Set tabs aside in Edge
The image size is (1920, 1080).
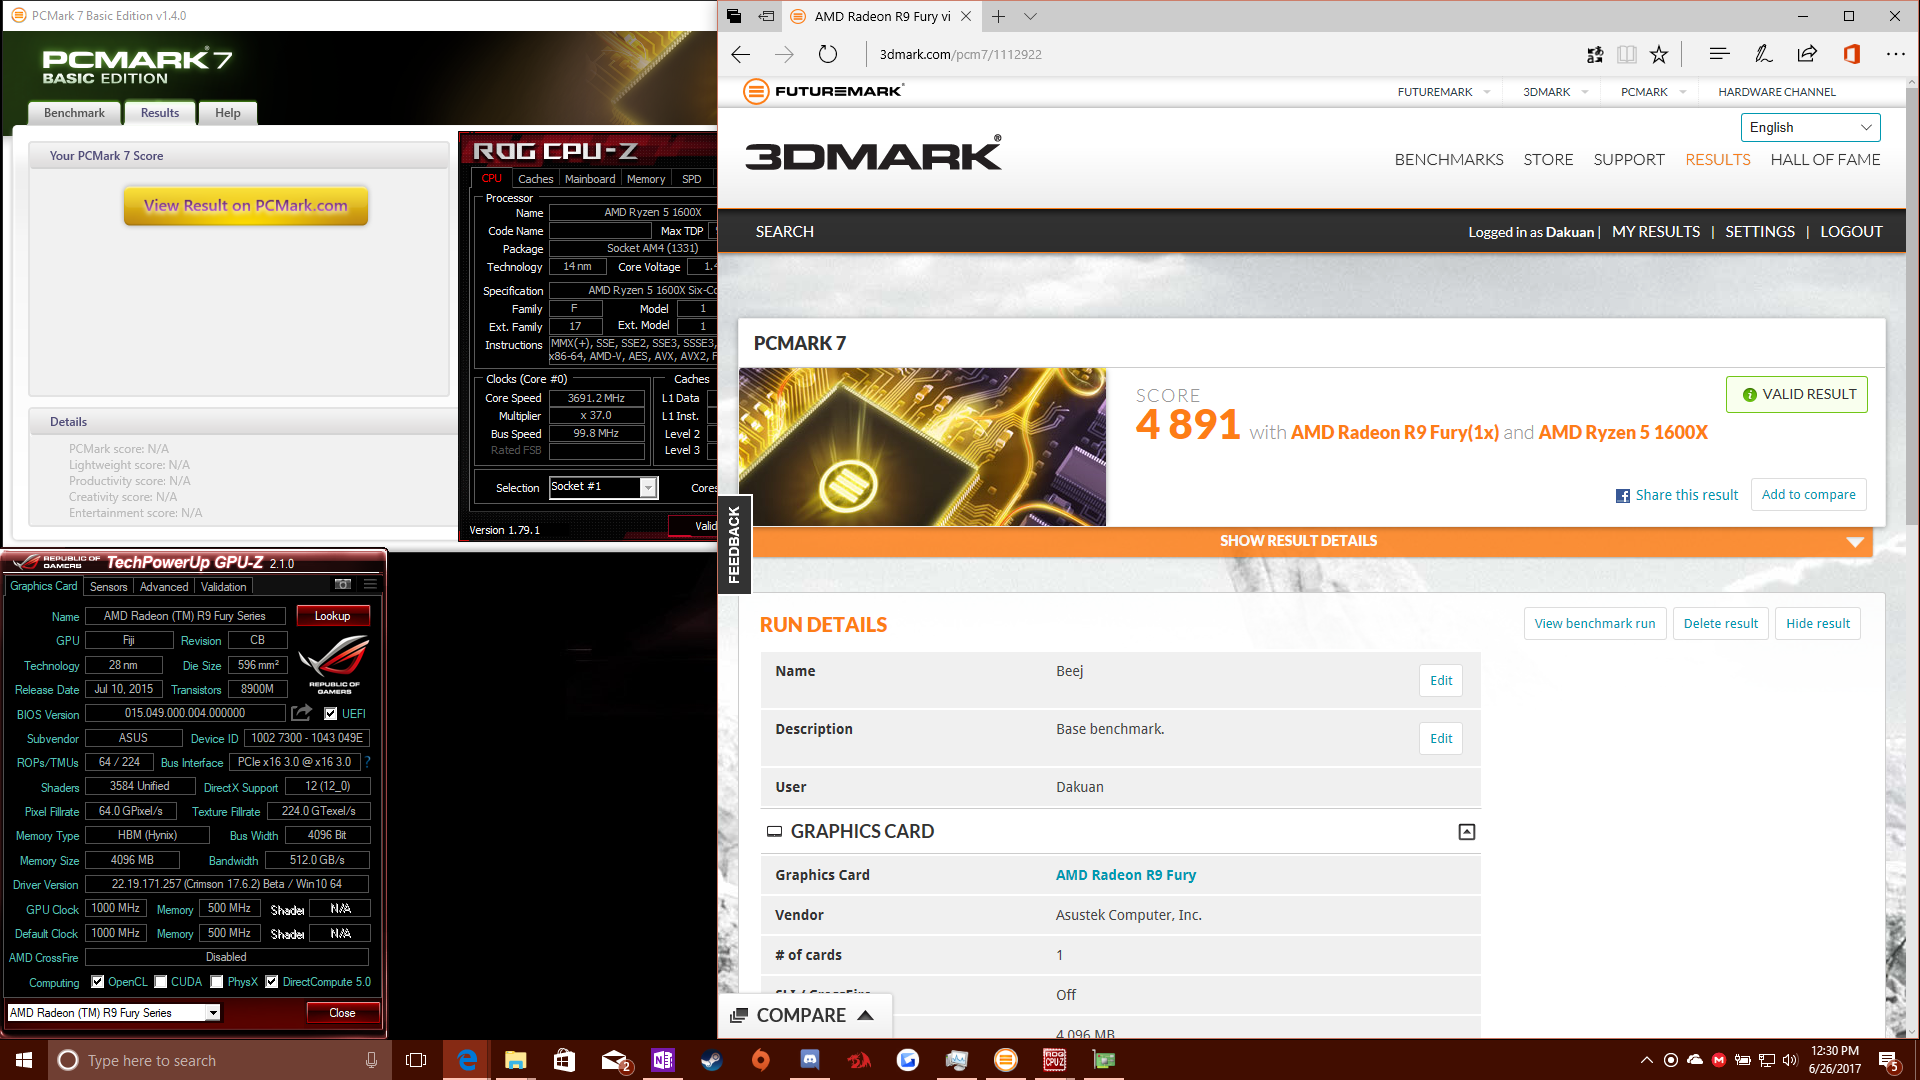pyautogui.click(x=766, y=16)
